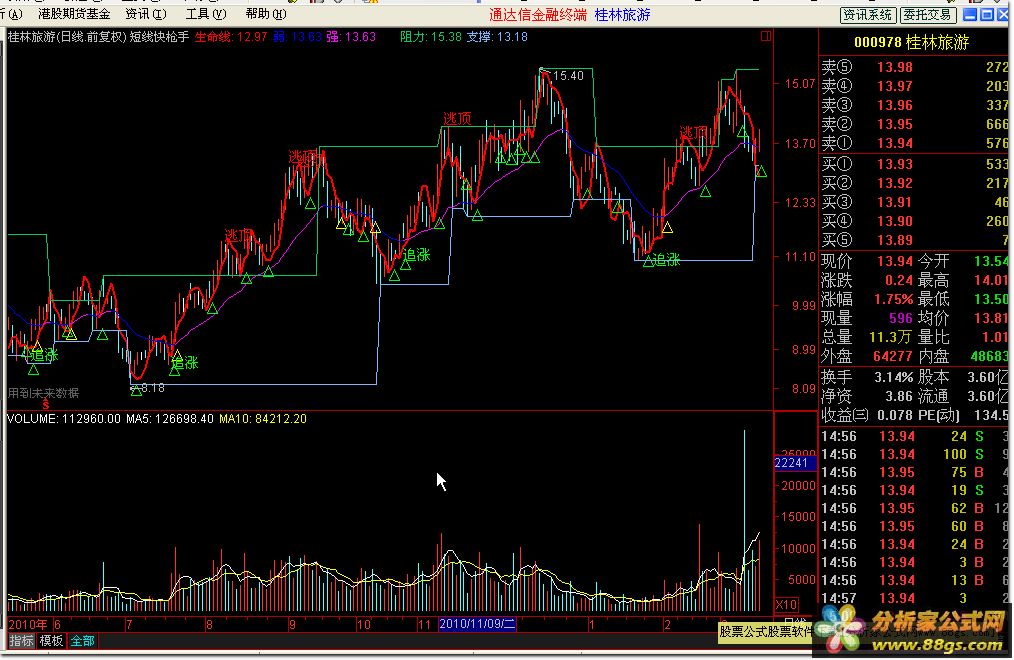Click the indicator name 短线快枪手

tap(159, 37)
